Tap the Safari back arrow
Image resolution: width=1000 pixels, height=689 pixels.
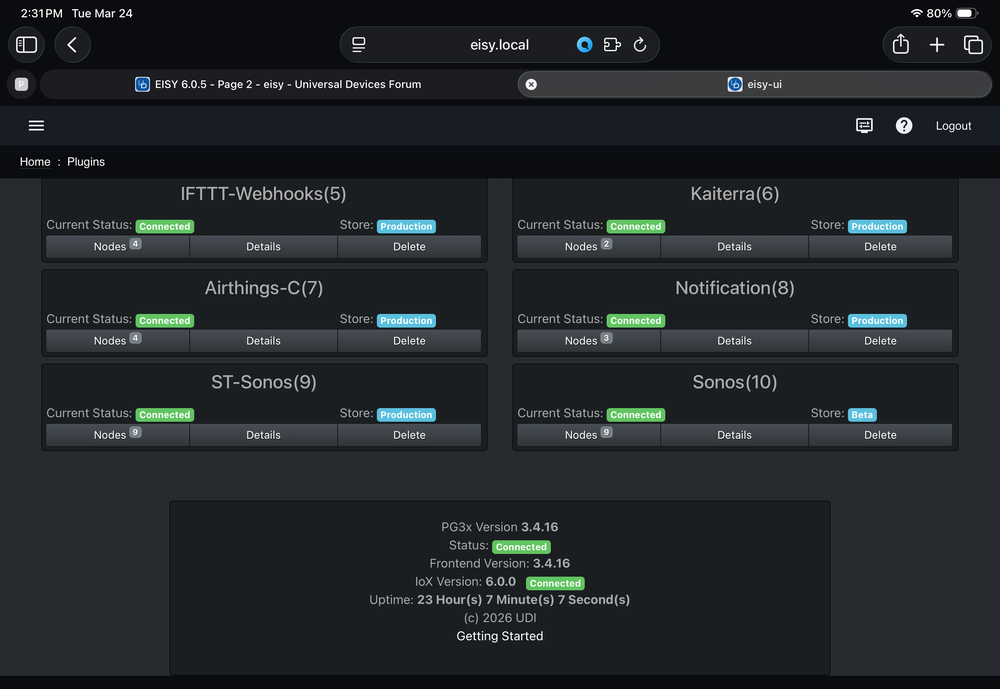[x=72, y=45]
